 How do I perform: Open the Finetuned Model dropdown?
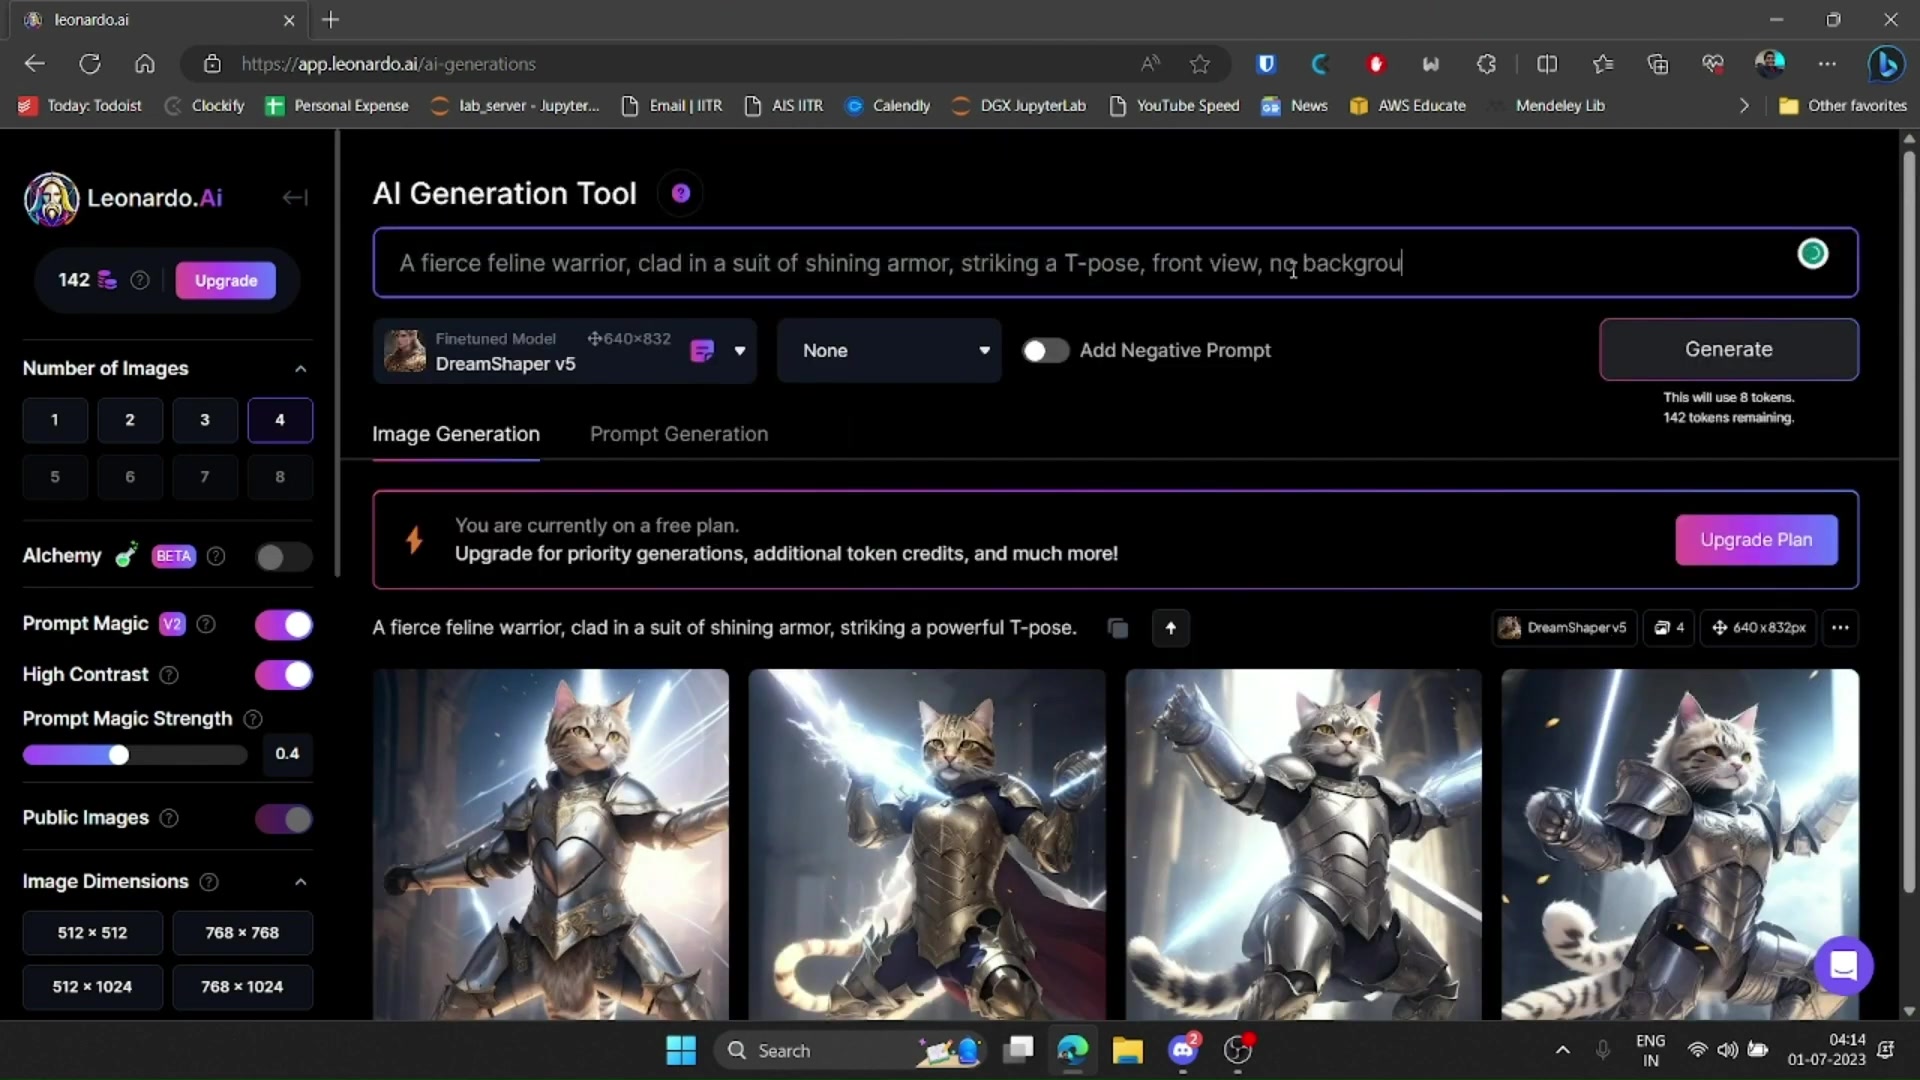click(x=740, y=350)
